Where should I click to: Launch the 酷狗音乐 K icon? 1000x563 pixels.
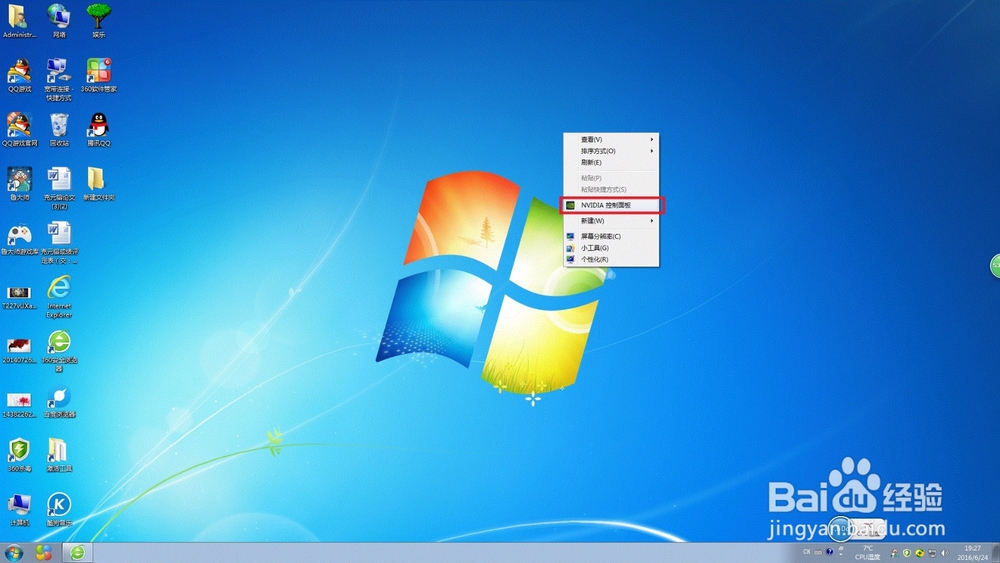(x=59, y=509)
